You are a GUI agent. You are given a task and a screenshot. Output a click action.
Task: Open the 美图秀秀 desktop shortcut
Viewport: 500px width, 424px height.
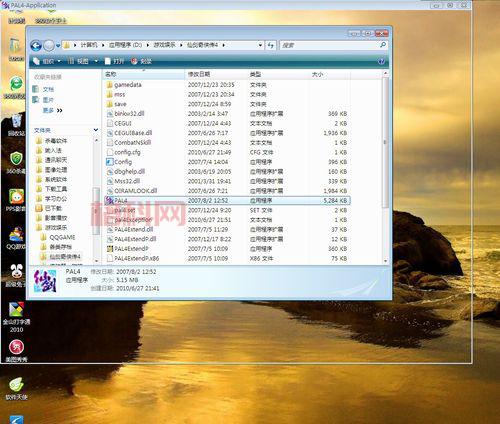(x=16, y=351)
